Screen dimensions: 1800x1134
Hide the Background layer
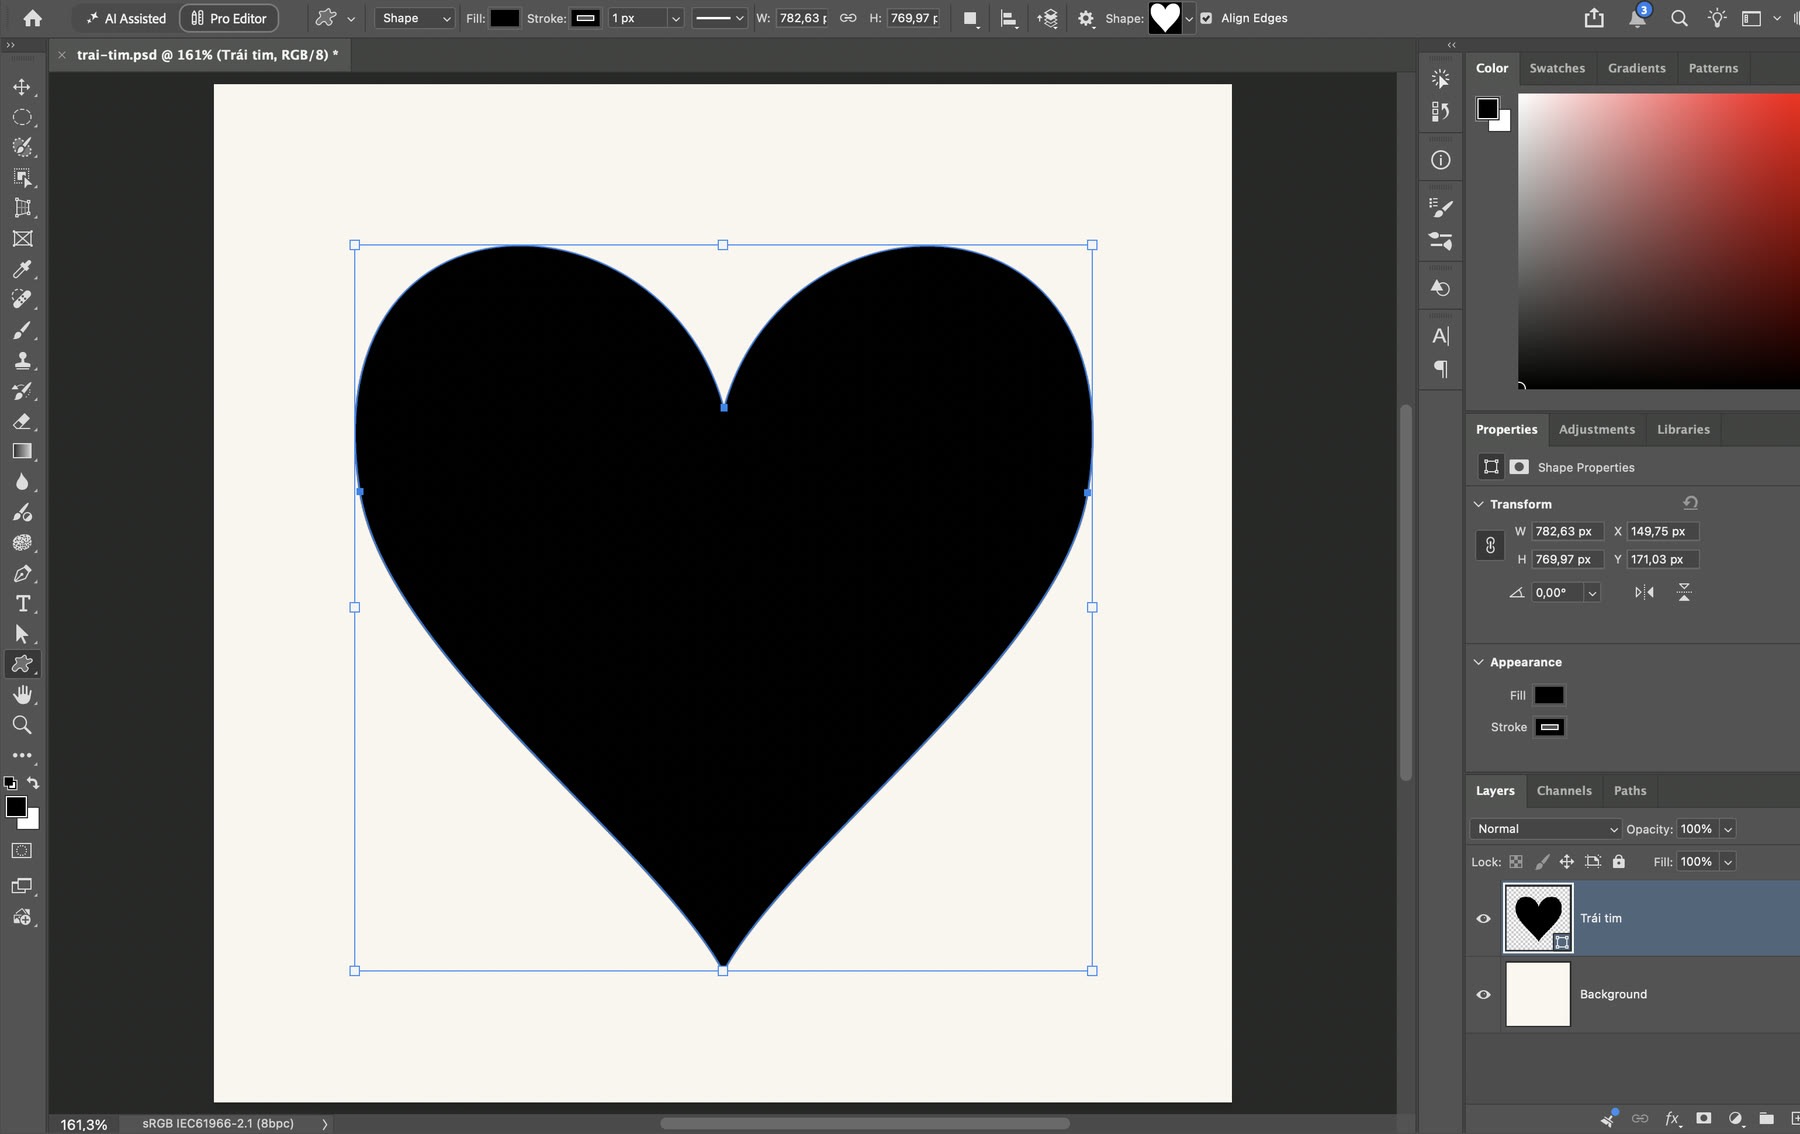pyautogui.click(x=1483, y=994)
